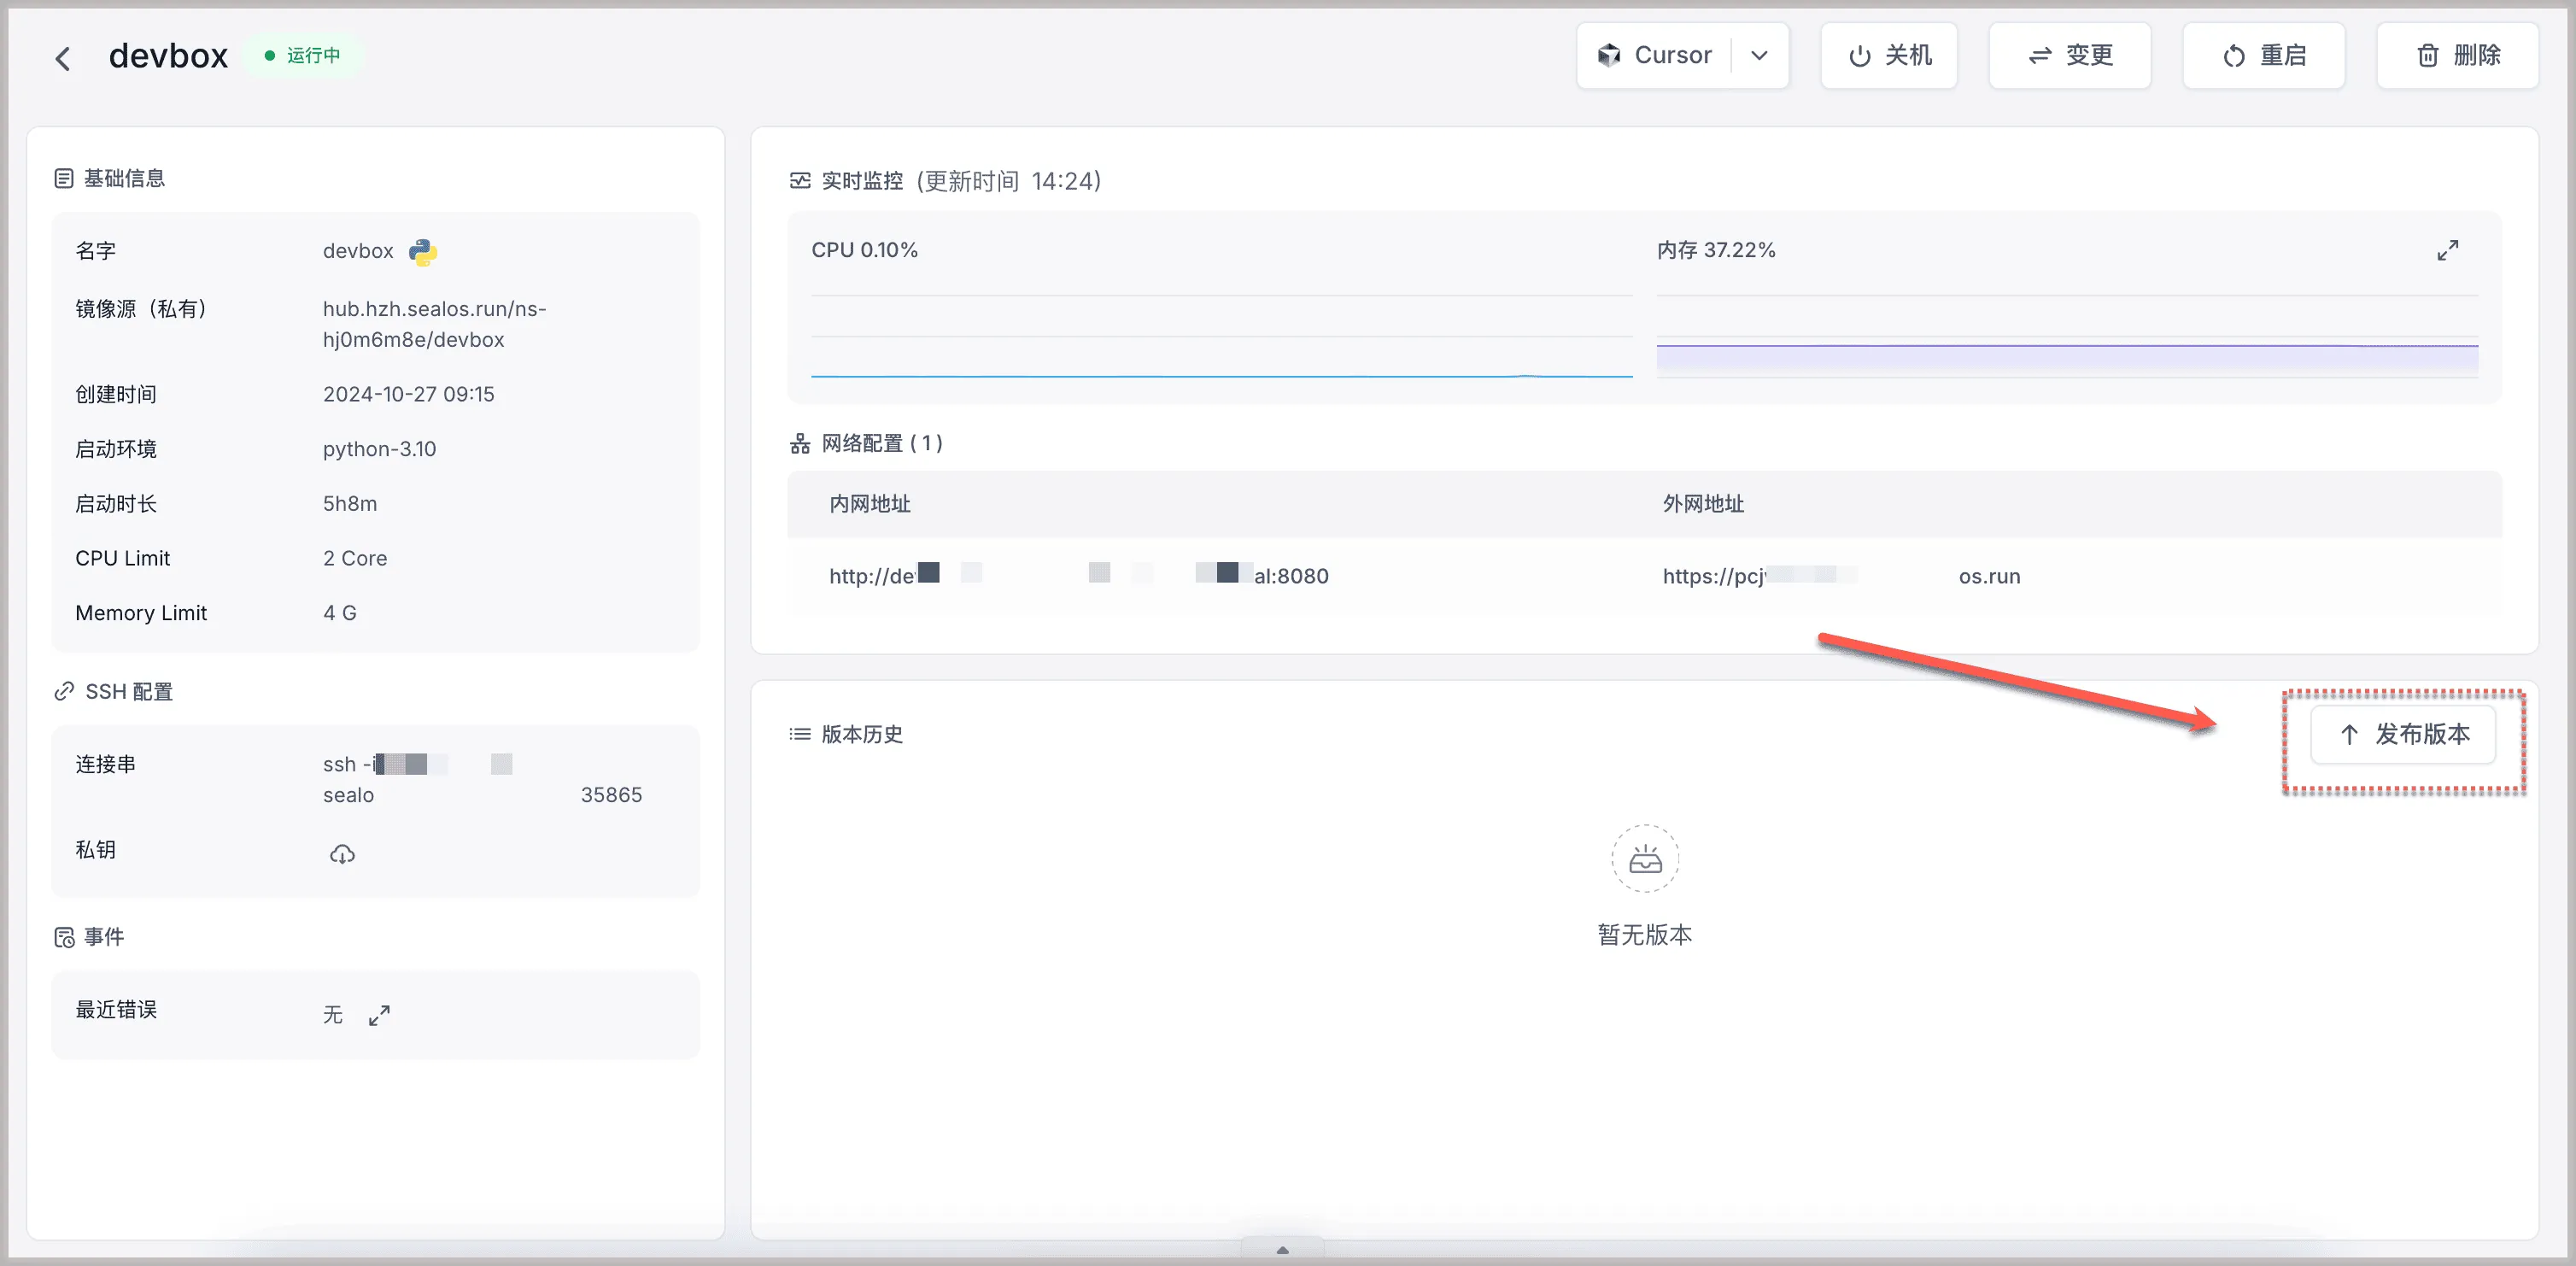Image resolution: width=2576 pixels, height=1266 pixels.
Task: Click the 变更 change button
Action: tap(2069, 56)
